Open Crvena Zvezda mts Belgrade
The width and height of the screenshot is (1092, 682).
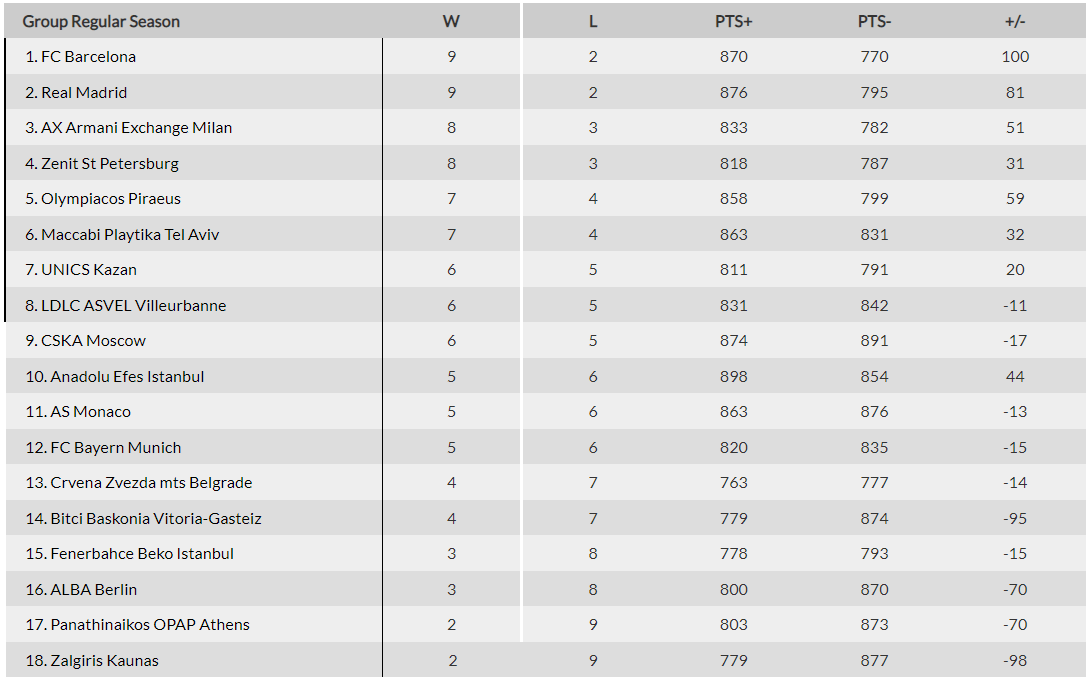[x=151, y=483]
